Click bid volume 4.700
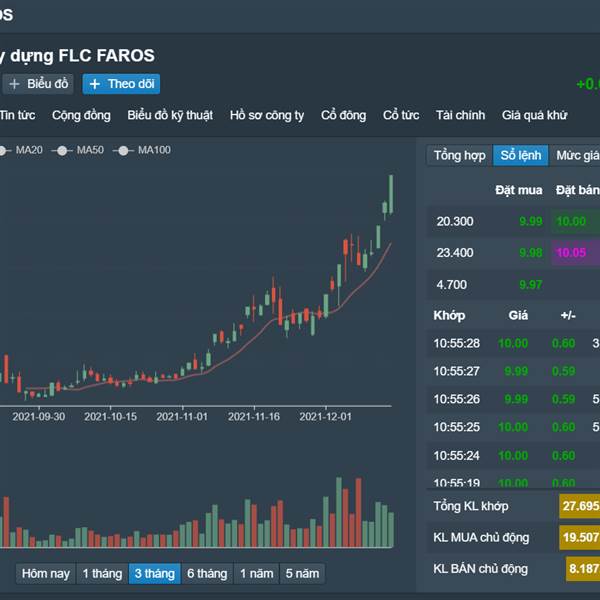The image size is (600, 600). [452, 285]
